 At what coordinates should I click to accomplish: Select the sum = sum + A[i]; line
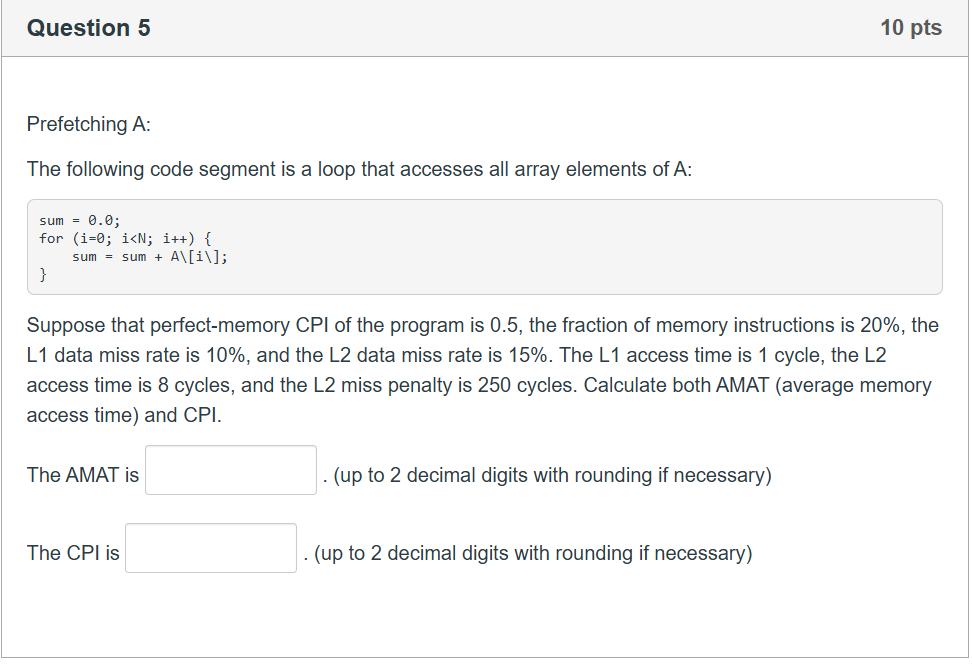[x=149, y=256]
